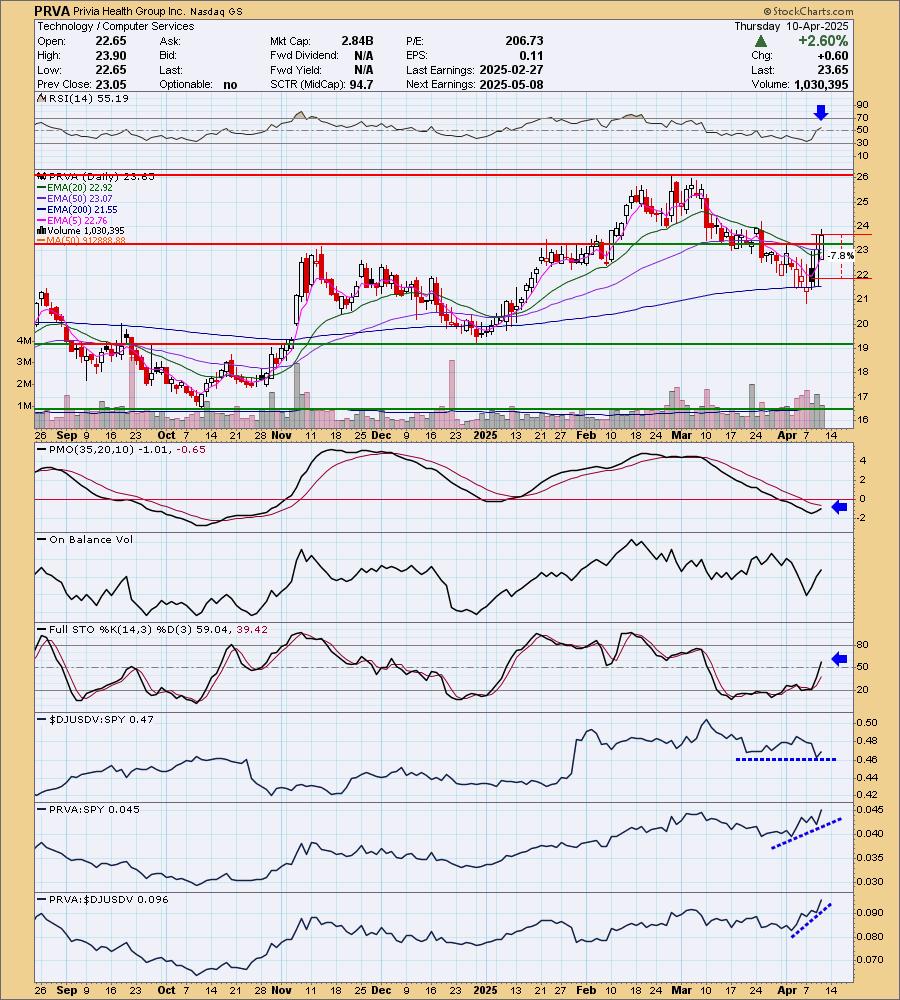Viewport: 900px width, 1000px height.
Task: Click the PRVA (Daily) price legend entry
Action: (x=97, y=177)
